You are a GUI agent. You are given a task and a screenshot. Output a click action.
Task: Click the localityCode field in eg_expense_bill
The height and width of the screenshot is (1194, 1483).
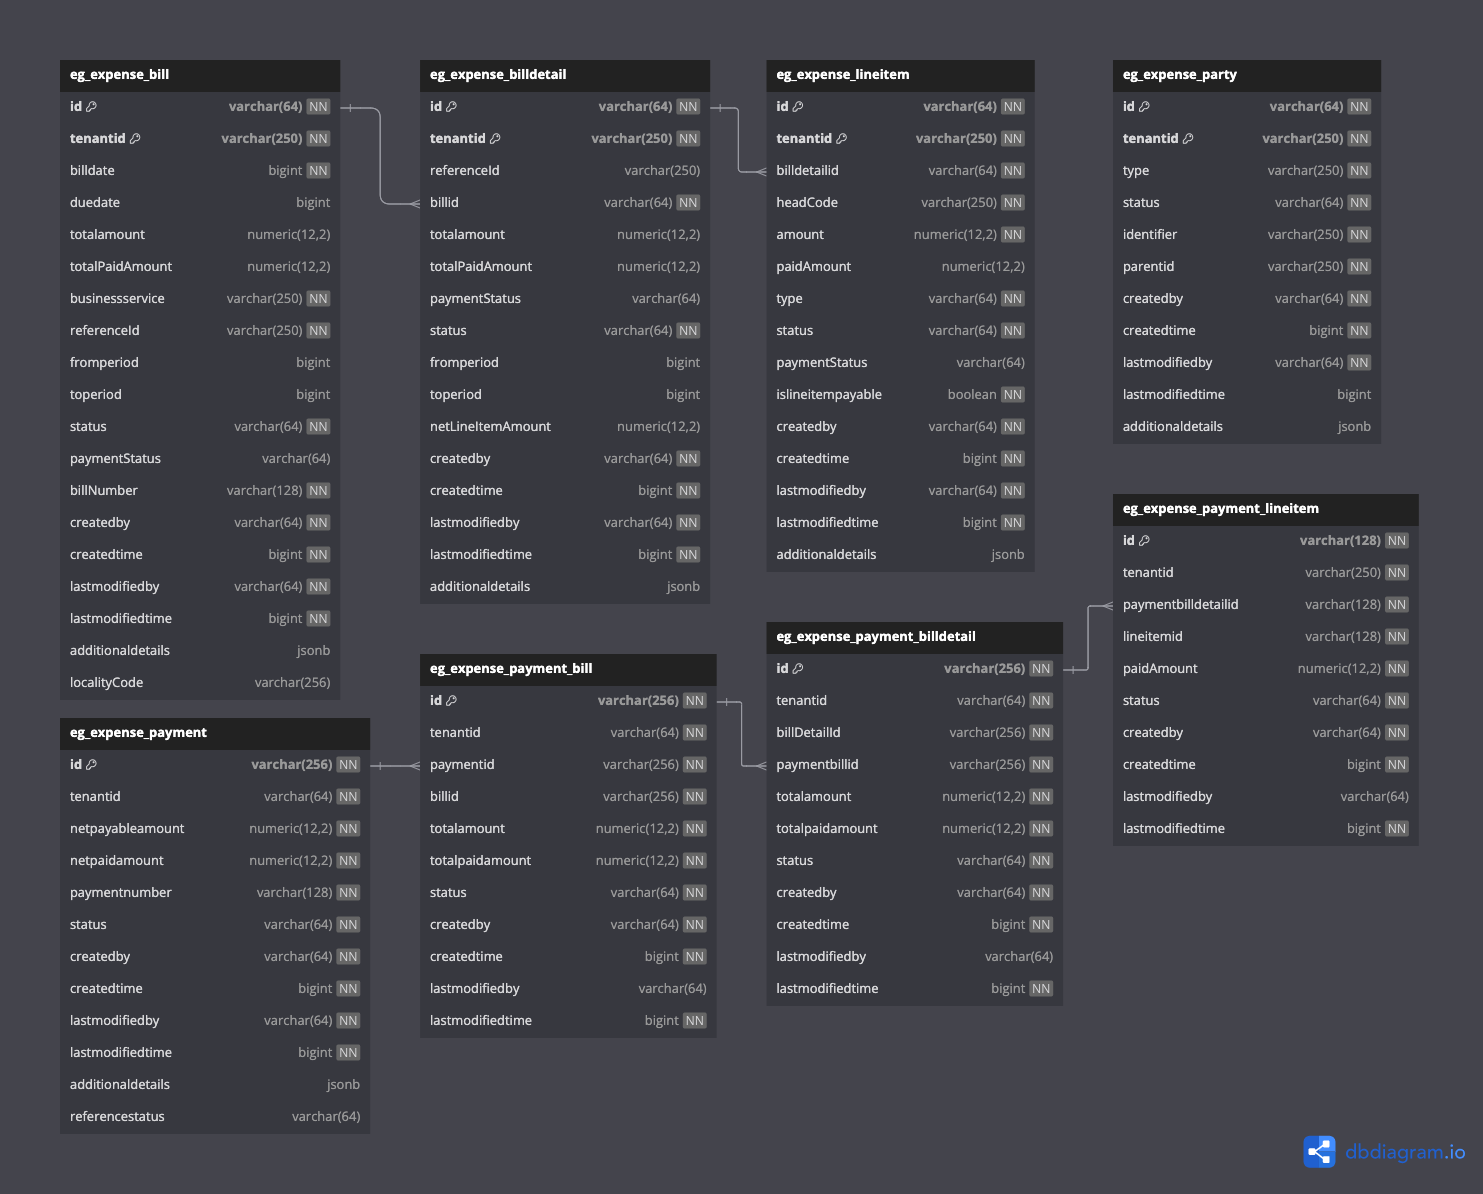(x=200, y=682)
